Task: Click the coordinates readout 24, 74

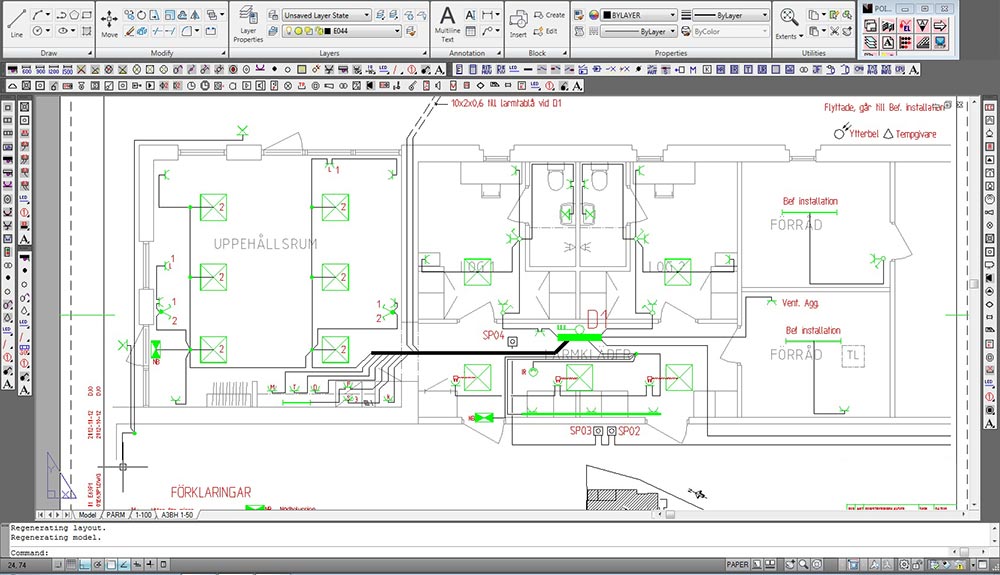Action: 18,565
